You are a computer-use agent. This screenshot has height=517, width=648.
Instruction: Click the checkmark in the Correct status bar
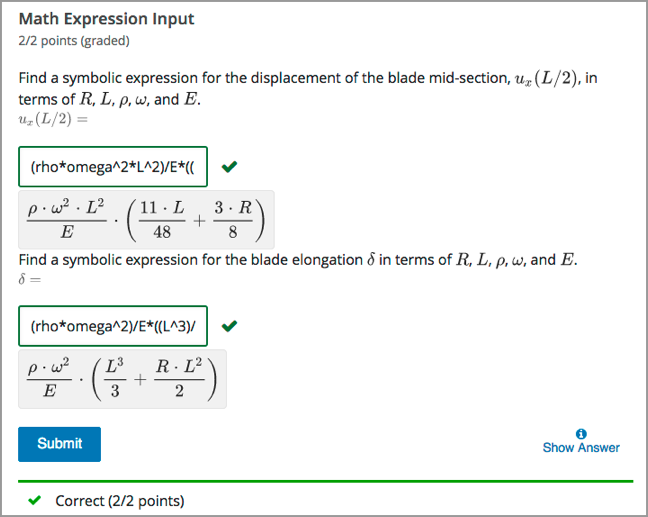click(35, 501)
